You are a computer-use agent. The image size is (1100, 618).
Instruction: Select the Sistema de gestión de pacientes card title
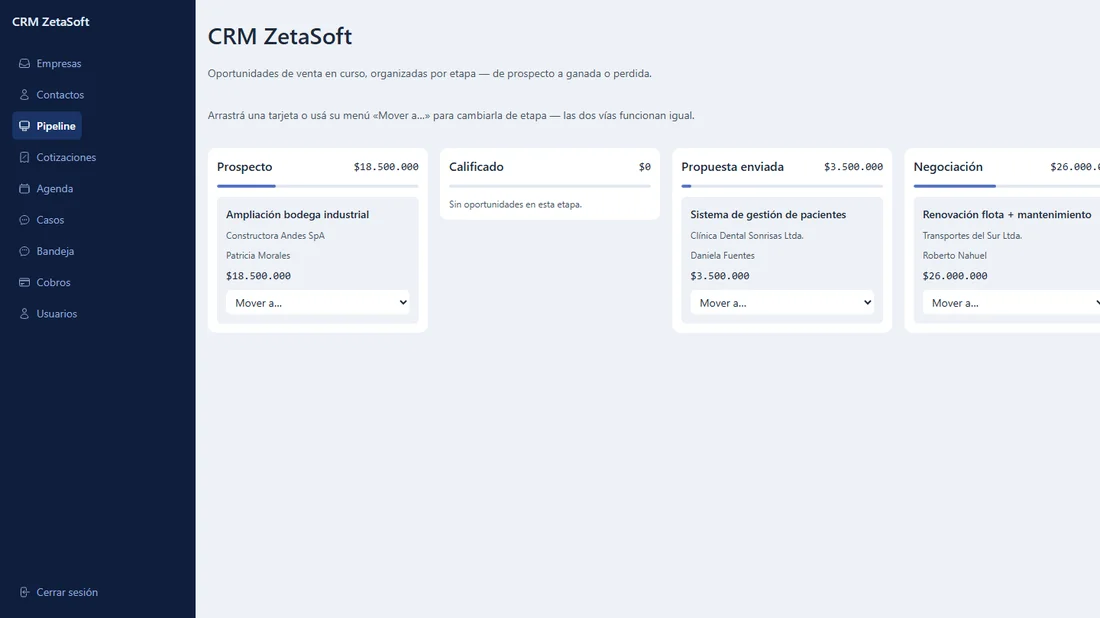coord(768,215)
